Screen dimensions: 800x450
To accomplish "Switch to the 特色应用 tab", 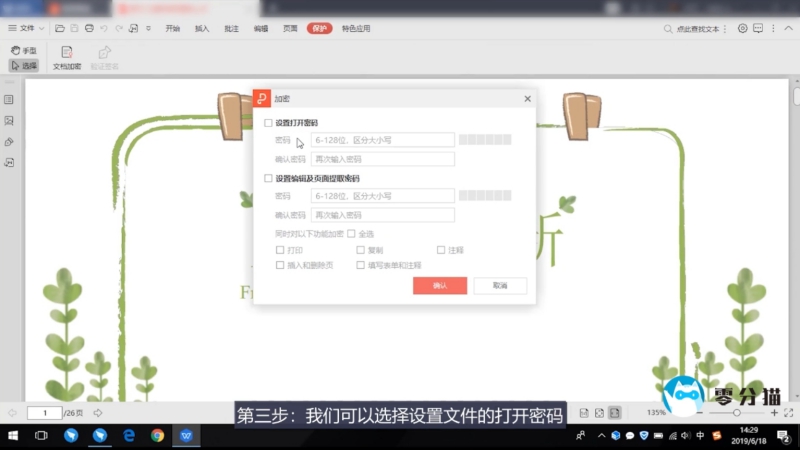I will click(x=356, y=28).
